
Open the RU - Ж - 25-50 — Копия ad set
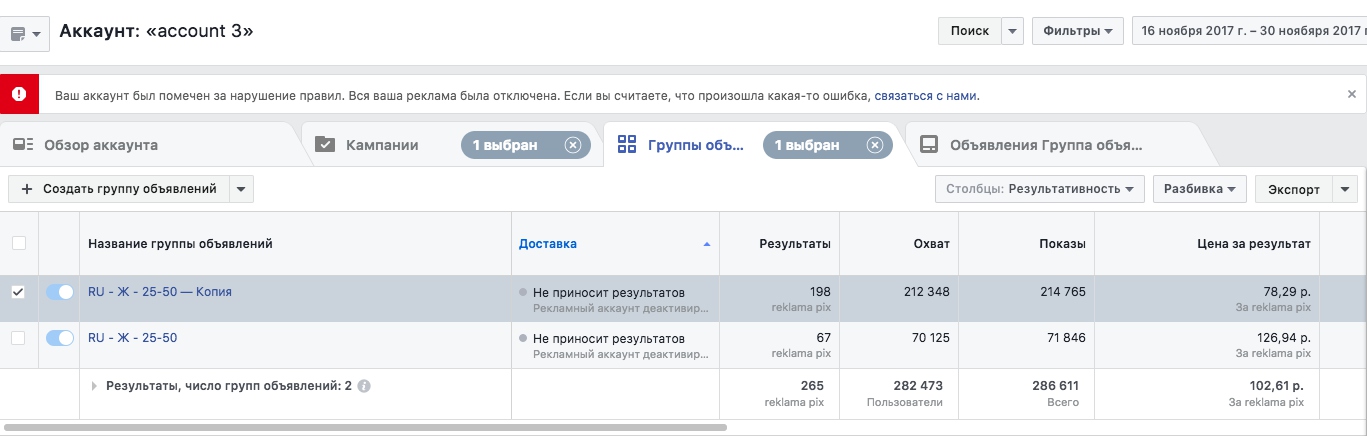tap(160, 292)
